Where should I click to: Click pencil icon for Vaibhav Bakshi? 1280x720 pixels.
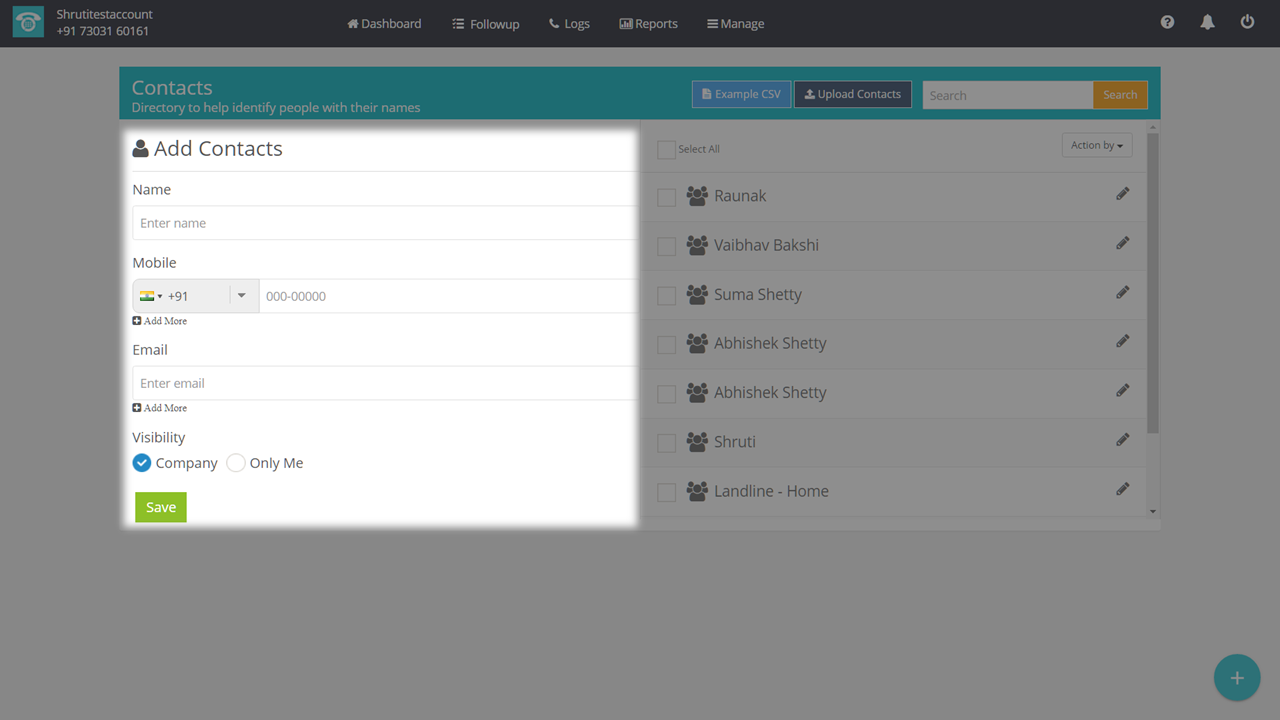pyautogui.click(x=1123, y=243)
